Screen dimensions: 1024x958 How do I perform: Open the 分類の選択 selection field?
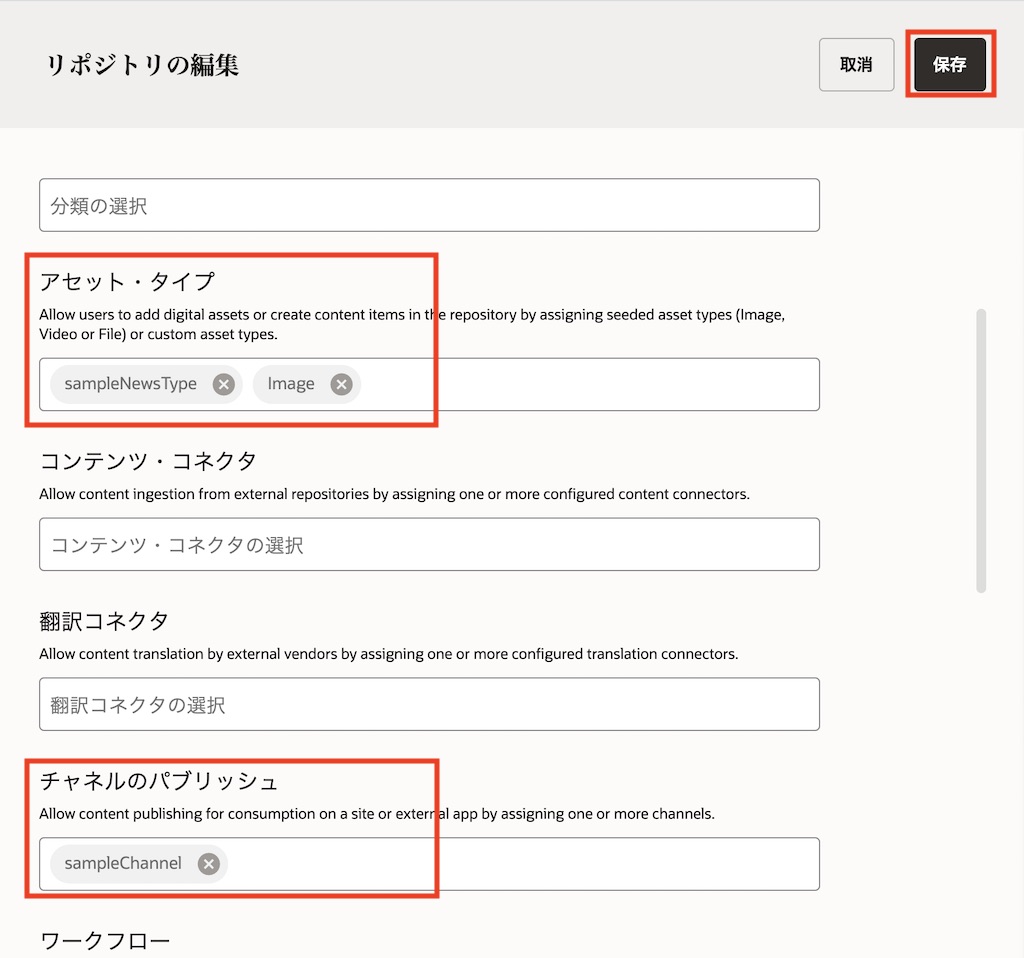click(x=429, y=206)
